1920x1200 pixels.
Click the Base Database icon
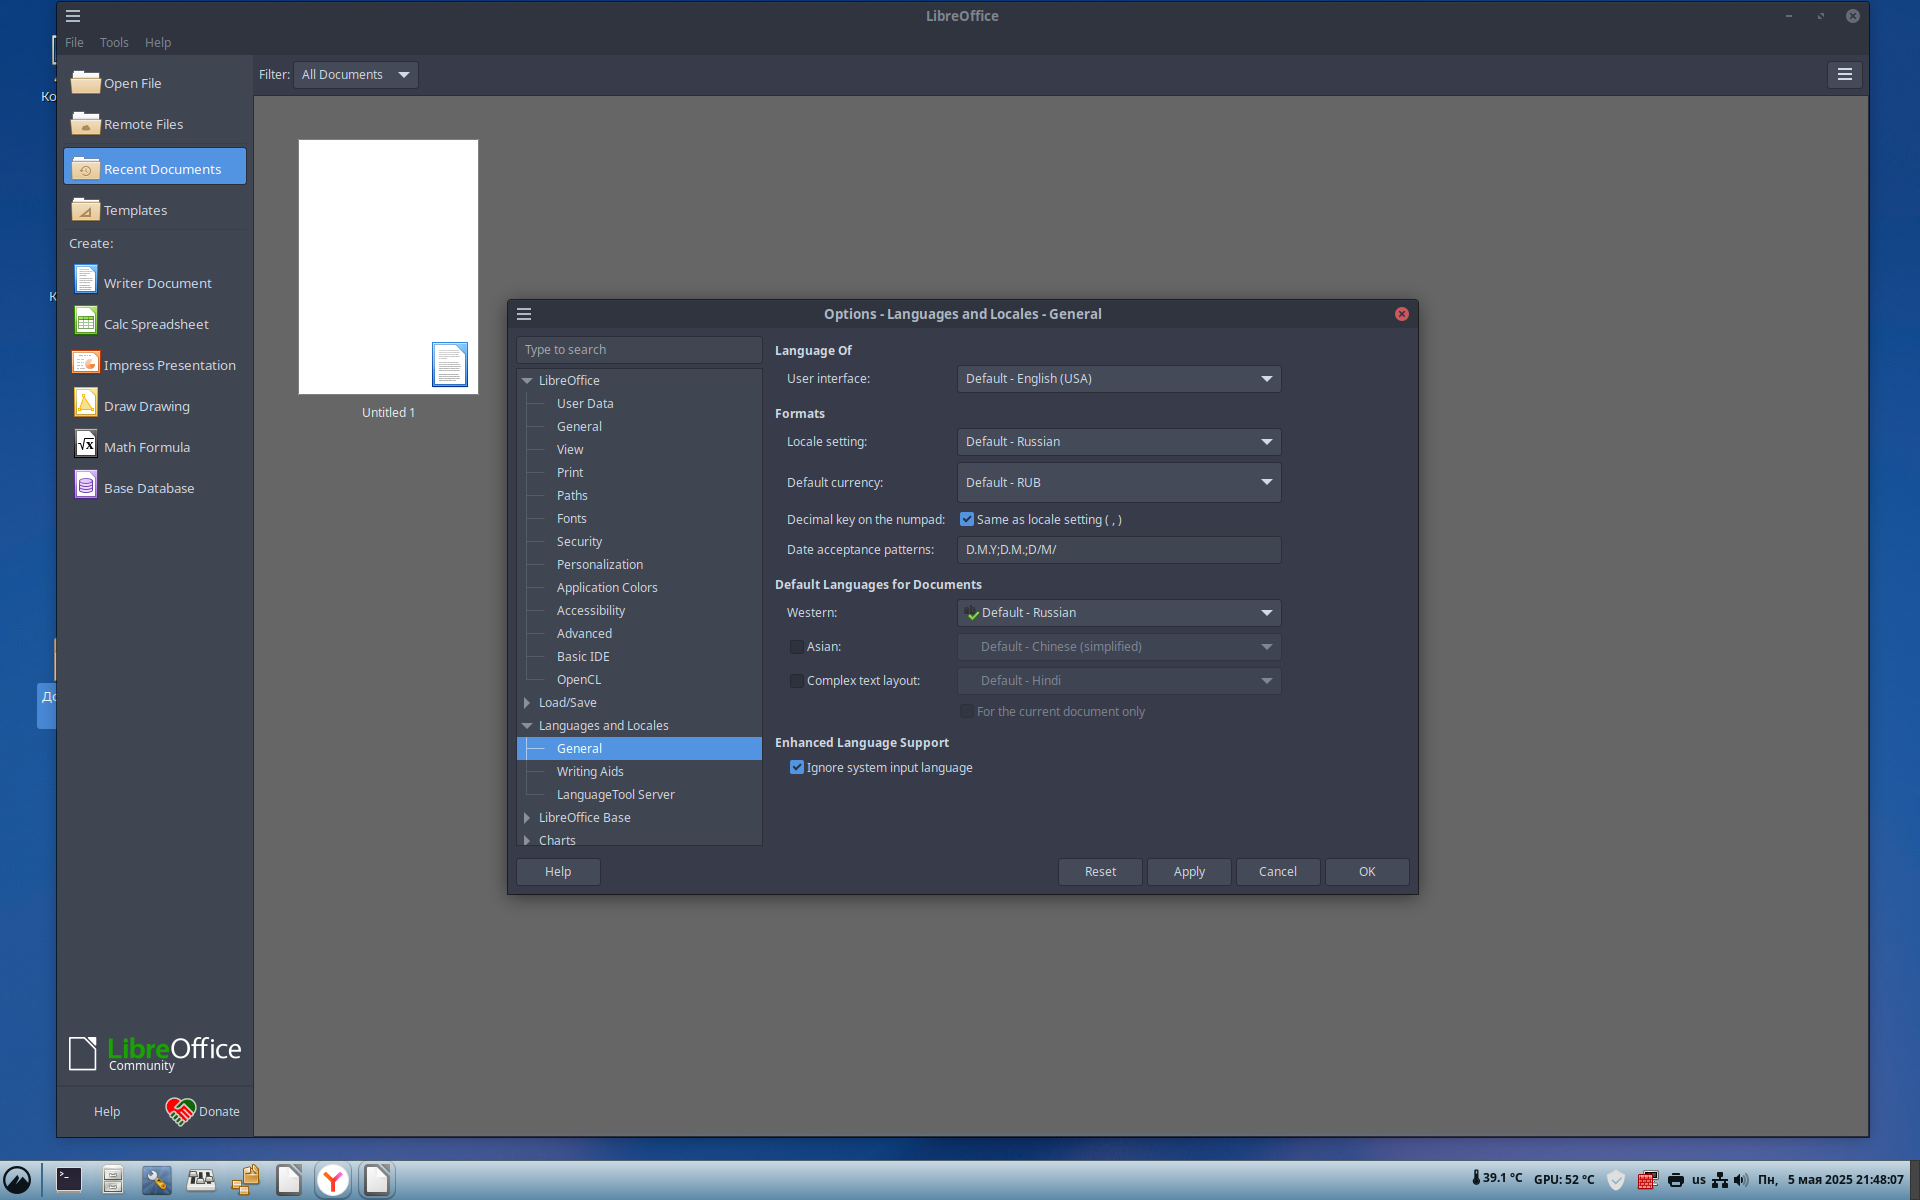click(86, 486)
